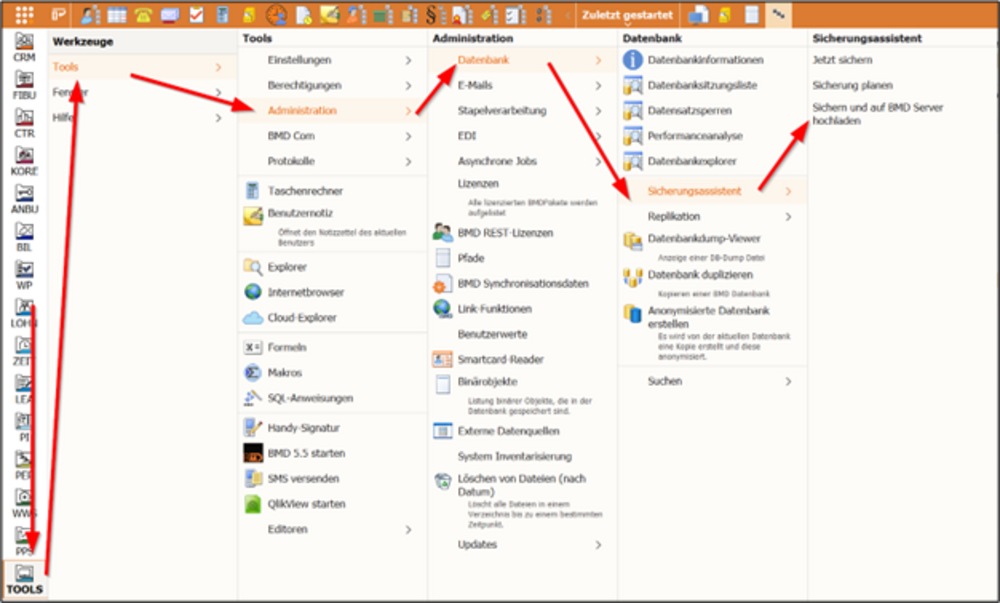Open the table grid icon in toolbar
The width and height of the screenshot is (1000, 603).
point(117,14)
